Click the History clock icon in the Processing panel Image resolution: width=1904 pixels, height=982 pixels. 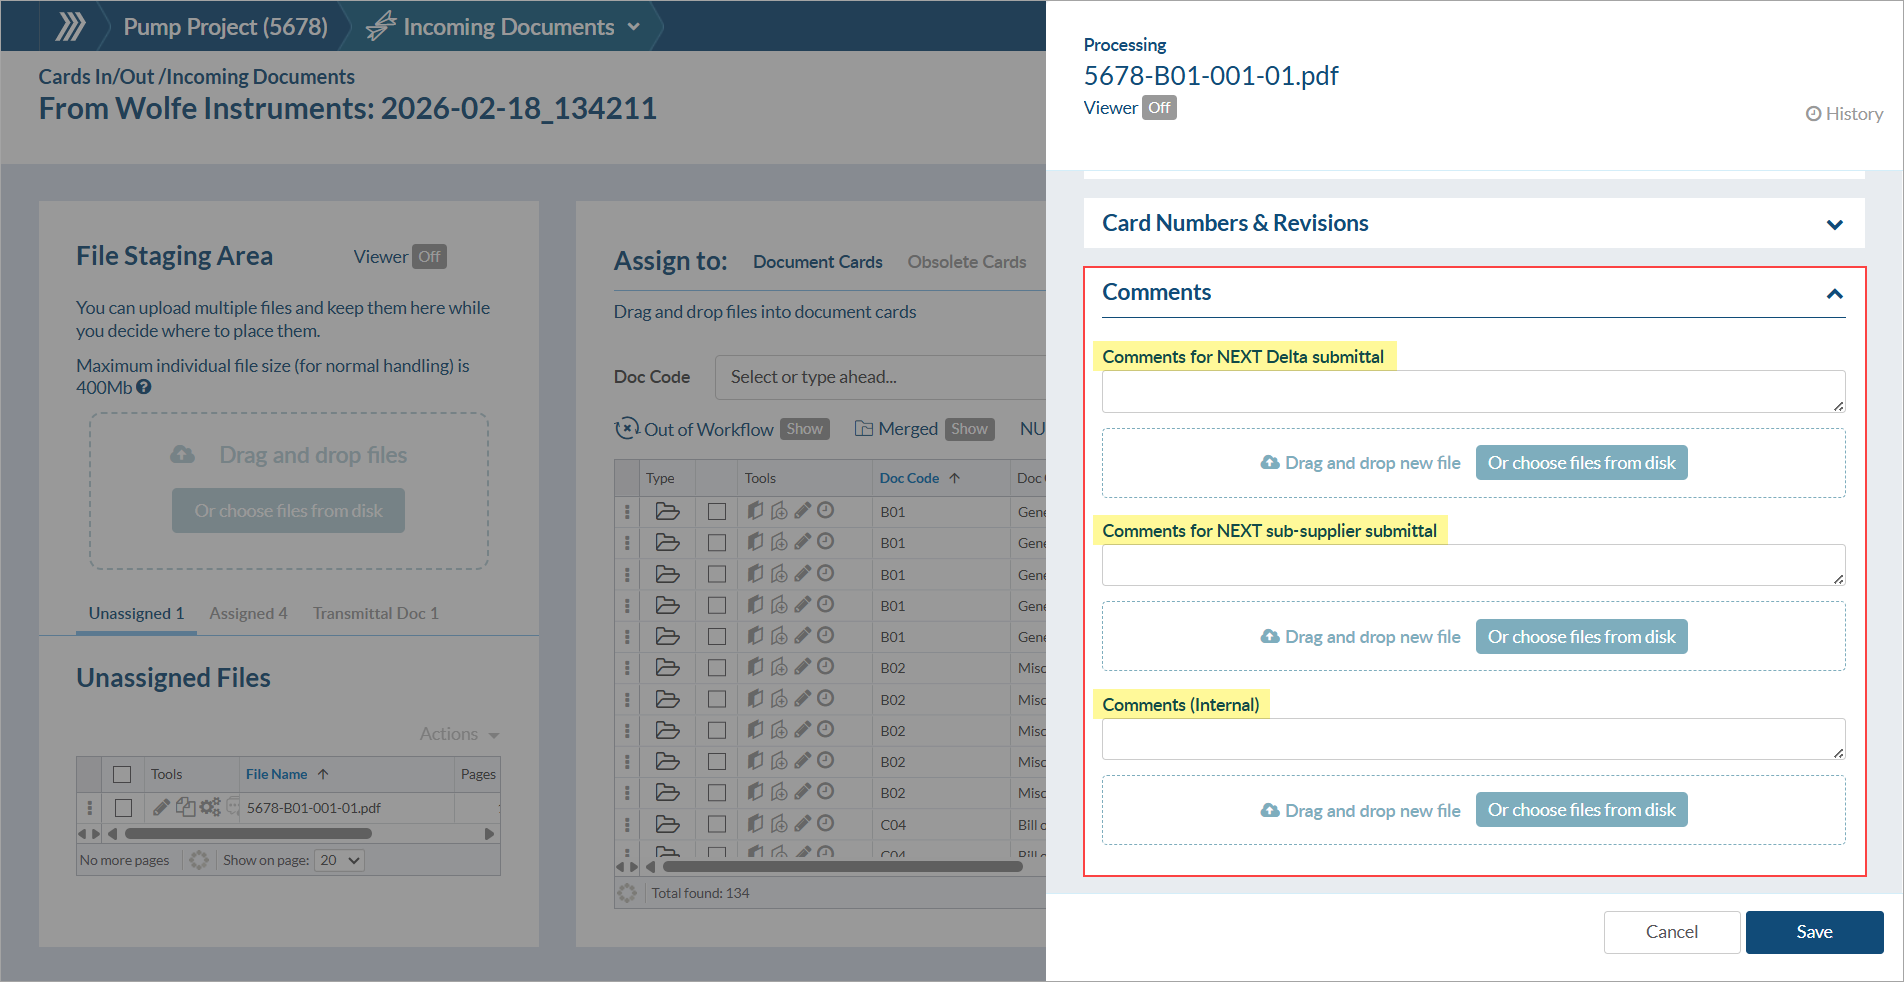pyautogui.click(x=1813, y=114)
